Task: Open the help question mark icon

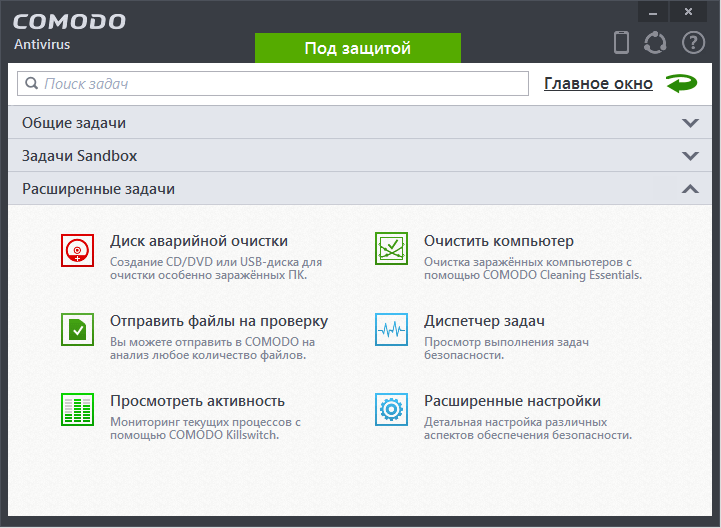Action: (693, 42)
